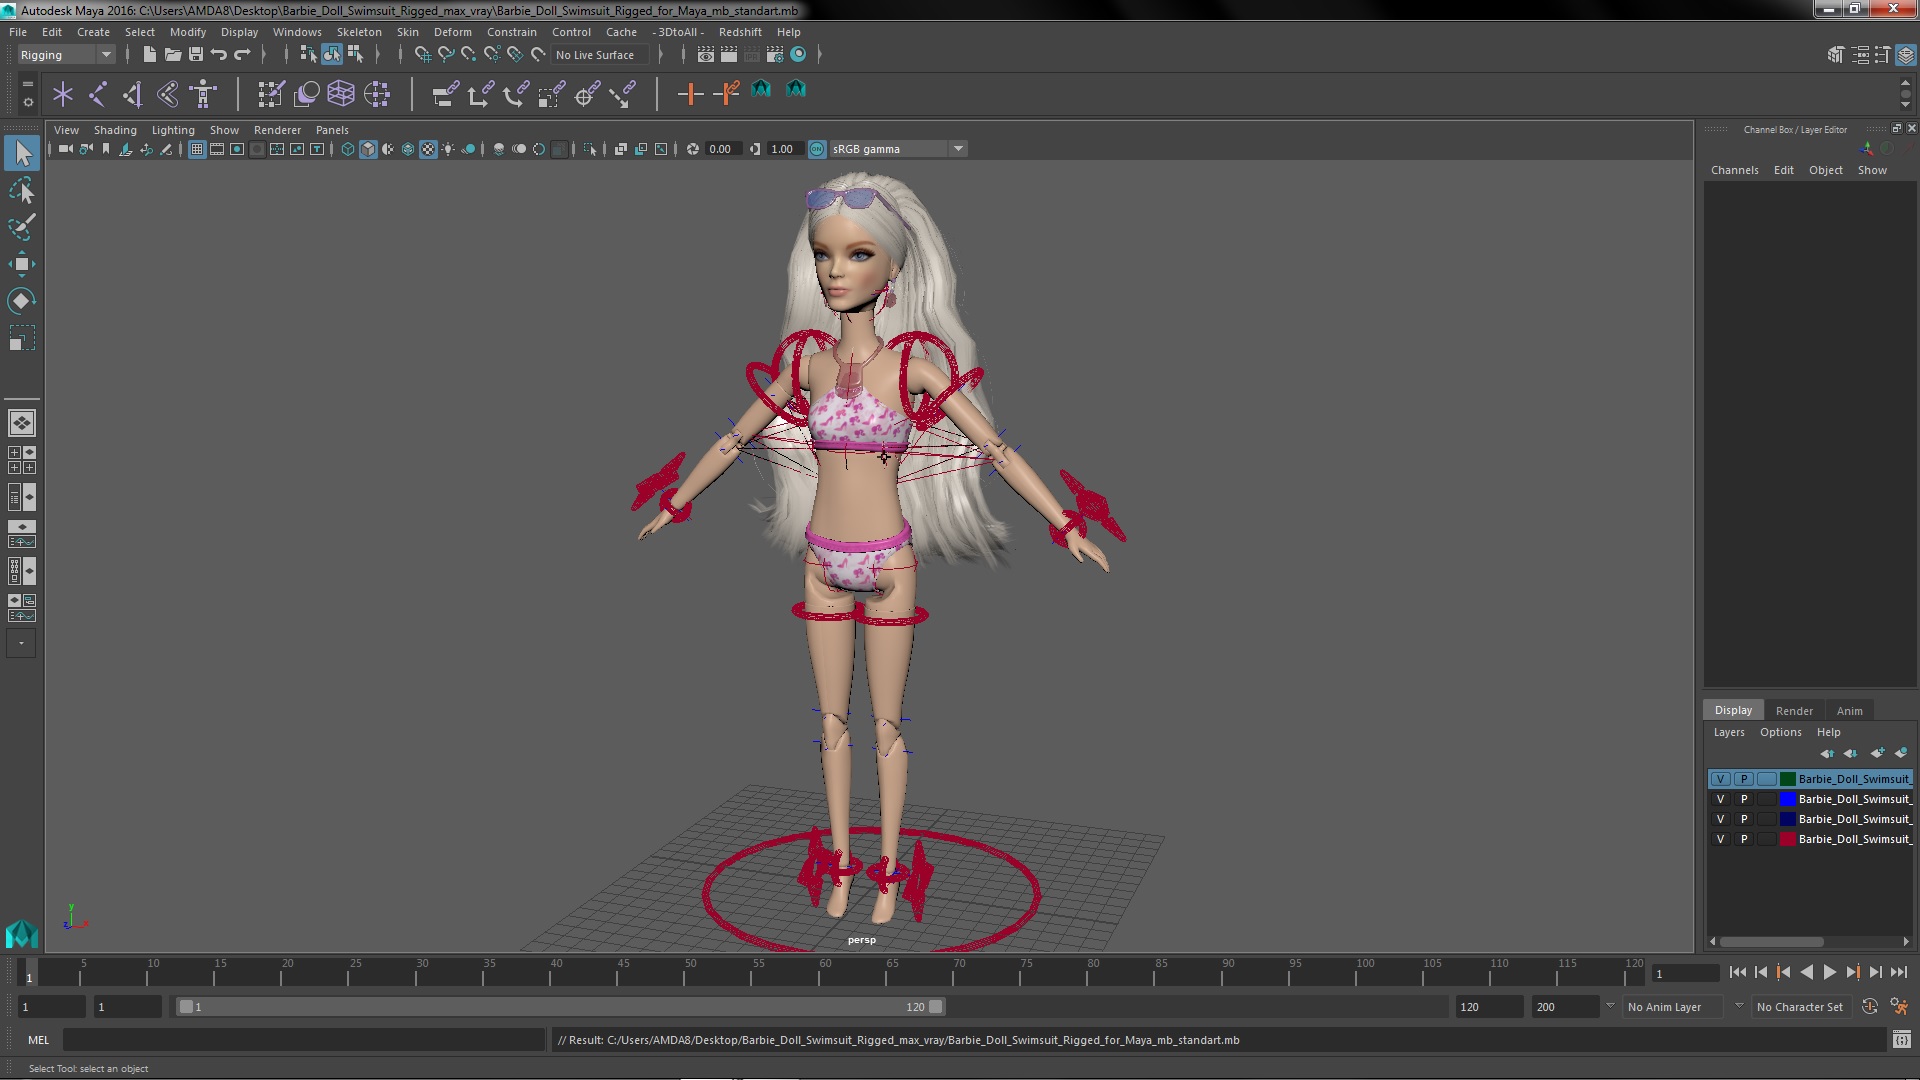This screenshot has height=1080, width=1920.
Task: Click the Create New Layer icon
Action: [1877, 753]
